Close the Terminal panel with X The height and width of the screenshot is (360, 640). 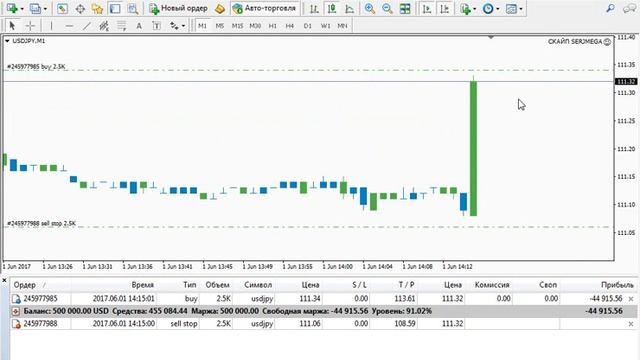pyautogui.click(x=4, y=280)
